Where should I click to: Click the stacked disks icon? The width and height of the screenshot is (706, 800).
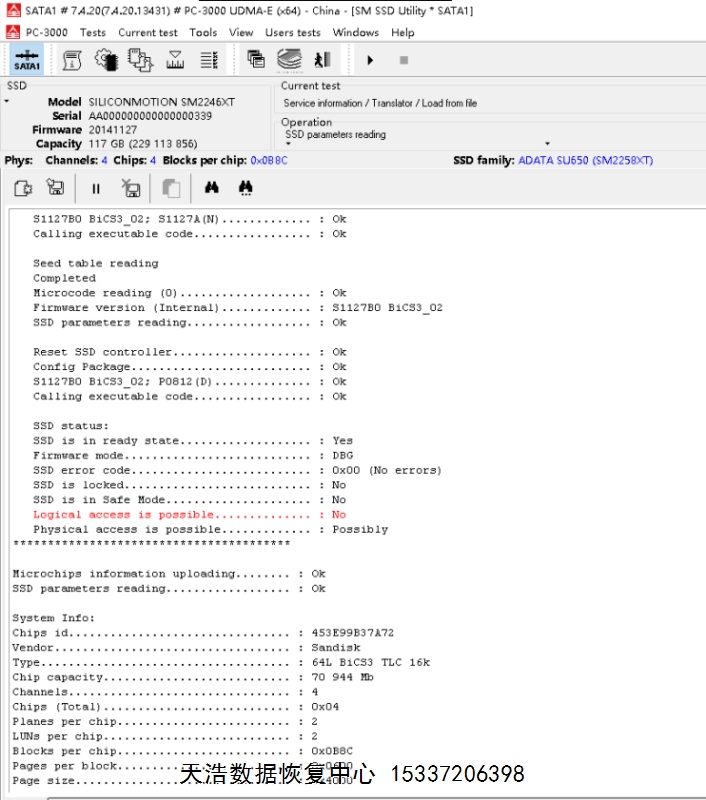pyautogui.click(x=289, y=60)
